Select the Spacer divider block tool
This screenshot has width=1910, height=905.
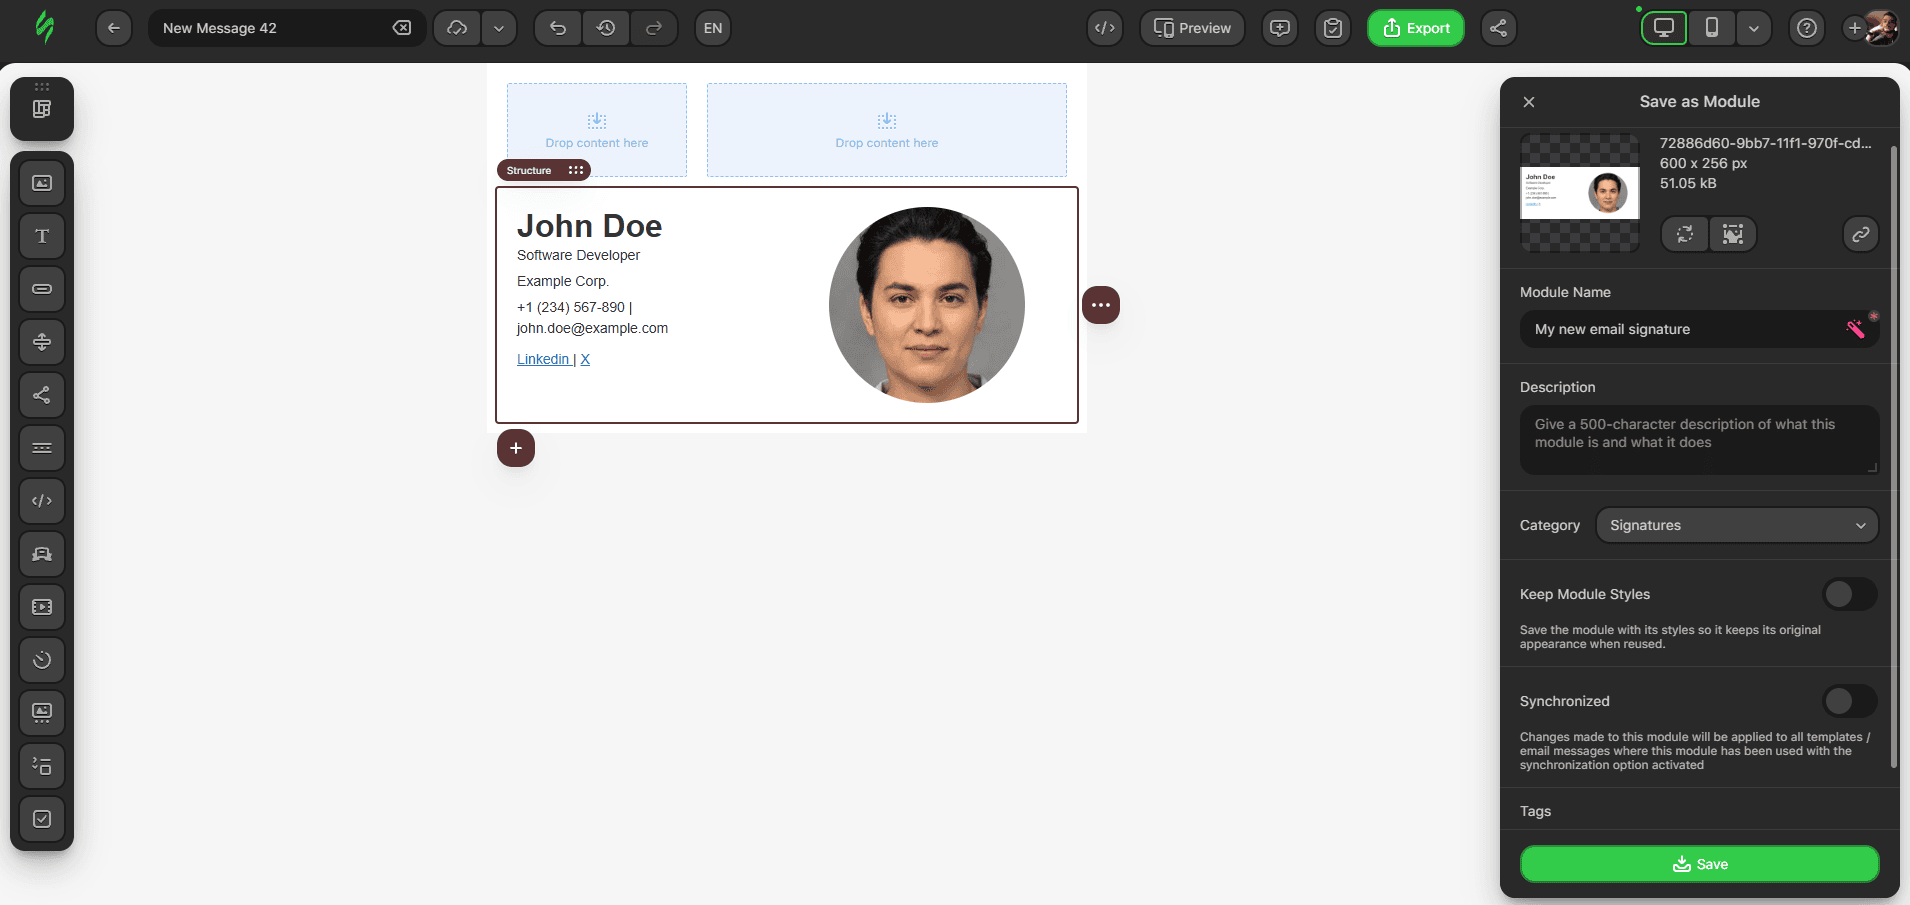point(42,342)
